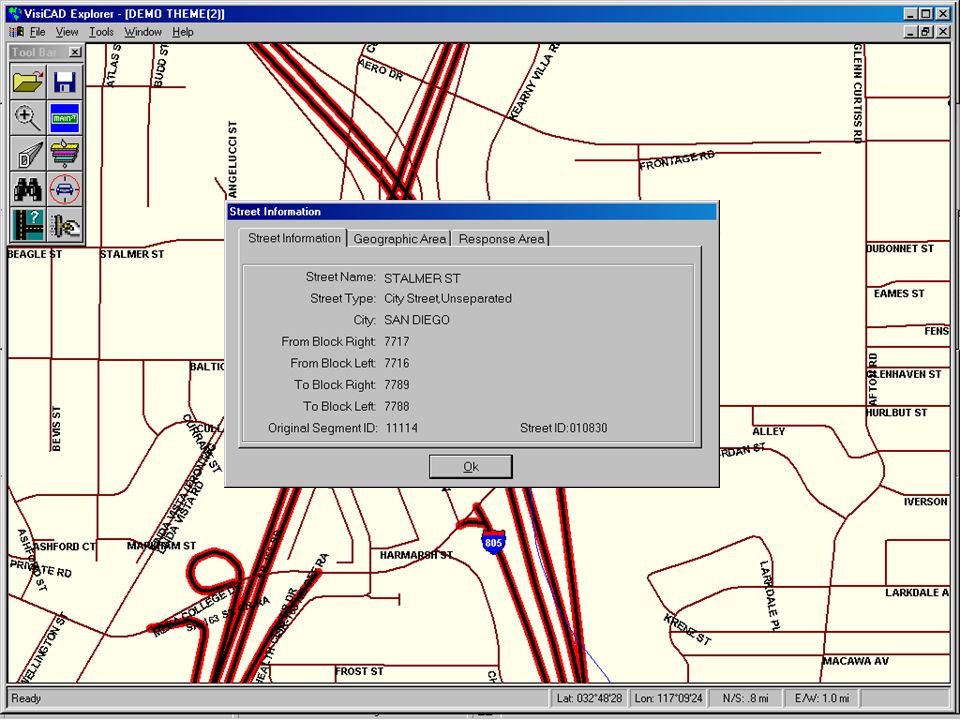Select the tool with the letter D beam
Viewport: 960px width, 720px height.
pyautogui.click(x=28, y=153)
